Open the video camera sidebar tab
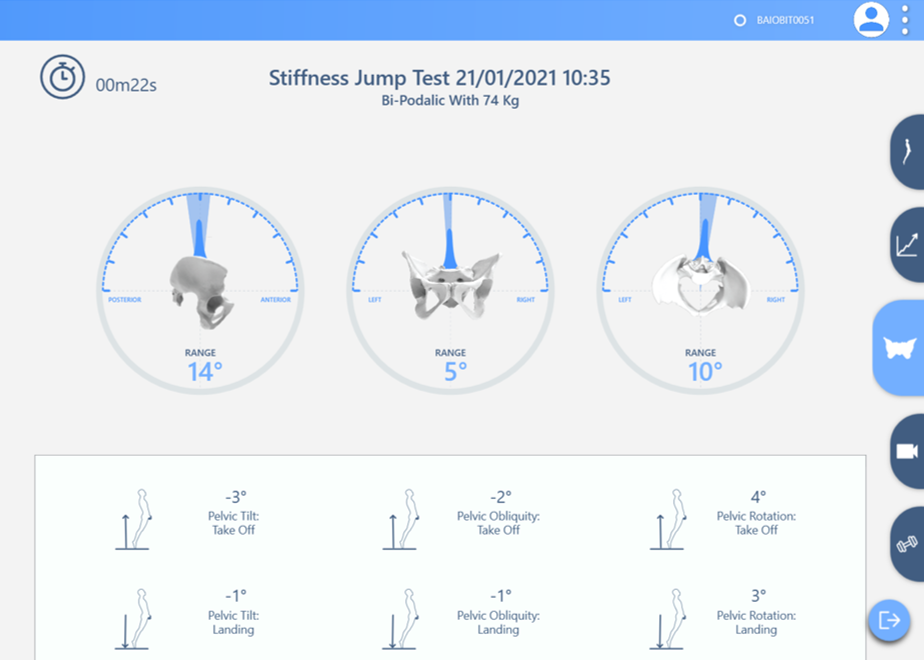This screenshot has width=924, height=660. (907, 451)
